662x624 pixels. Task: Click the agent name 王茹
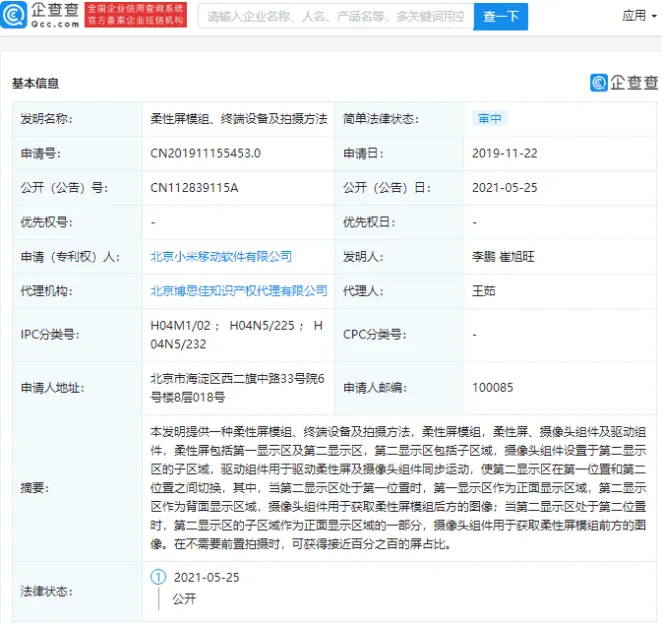pos(484,291)
